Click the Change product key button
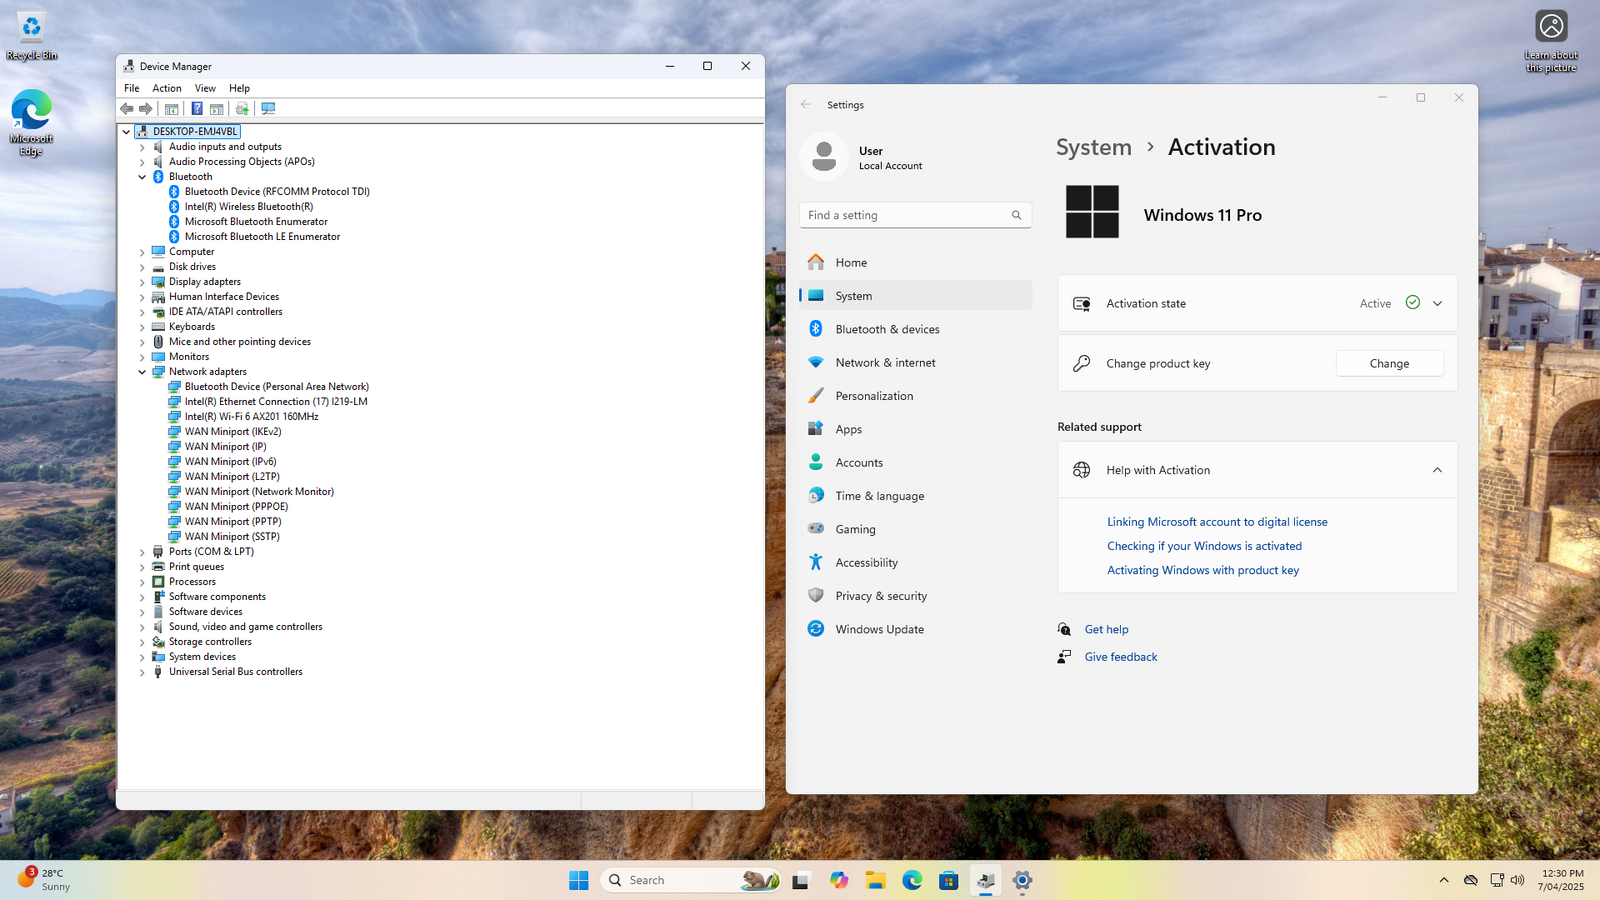This screenshot has height=900, width=1600. click(1389, 363)
